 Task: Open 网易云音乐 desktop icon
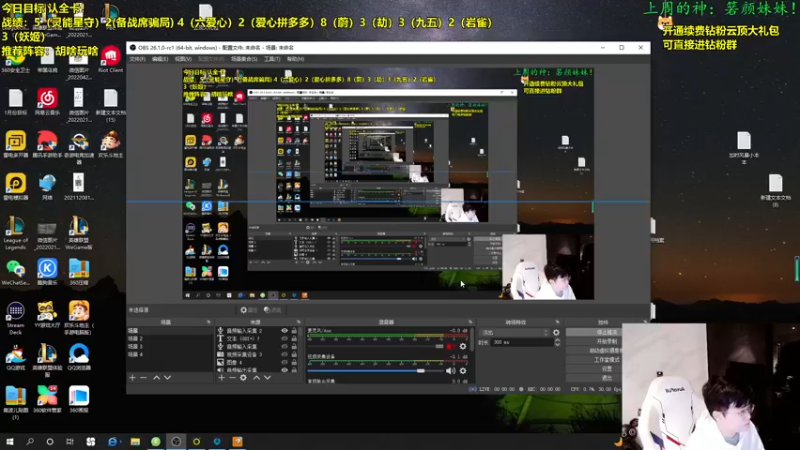tap(47, 102)
